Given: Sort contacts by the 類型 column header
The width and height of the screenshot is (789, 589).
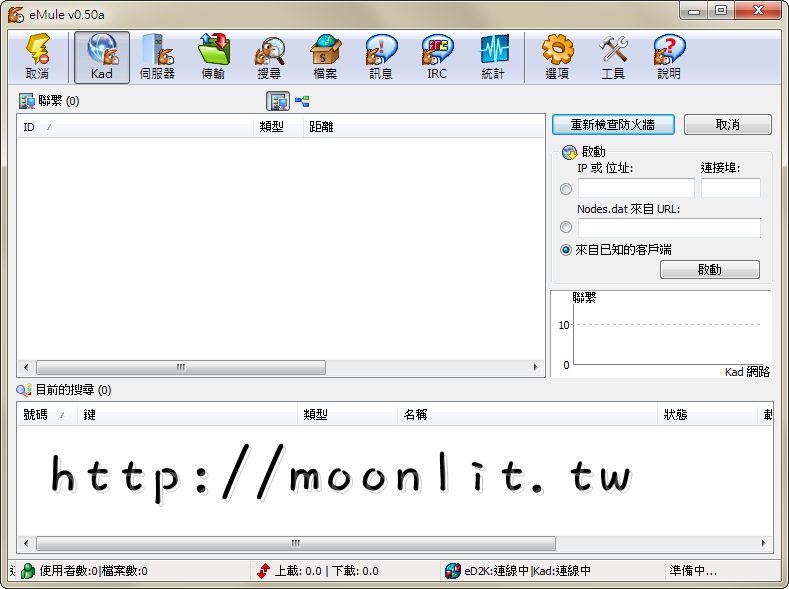Looking at the screenshot, I should tap(271, 127).
